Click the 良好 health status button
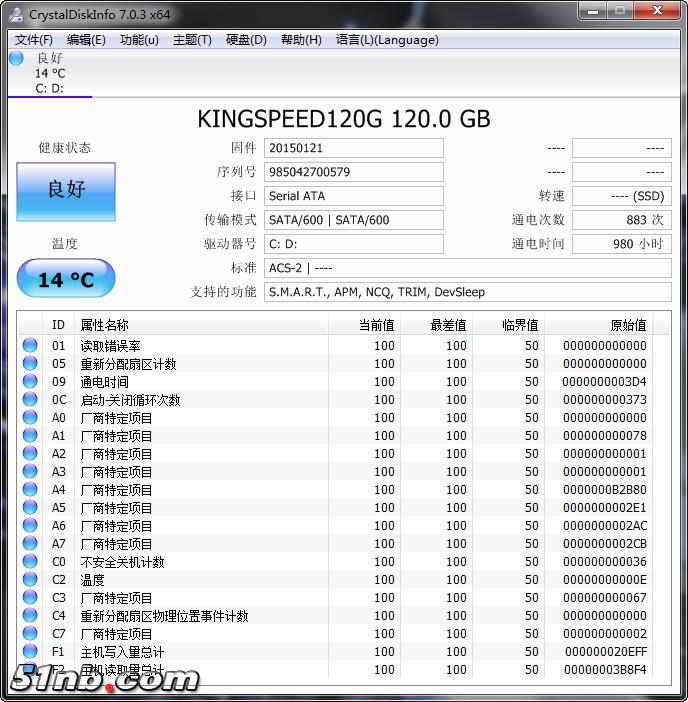This screenshot has height=702, width=688. (x=66, y=190)
